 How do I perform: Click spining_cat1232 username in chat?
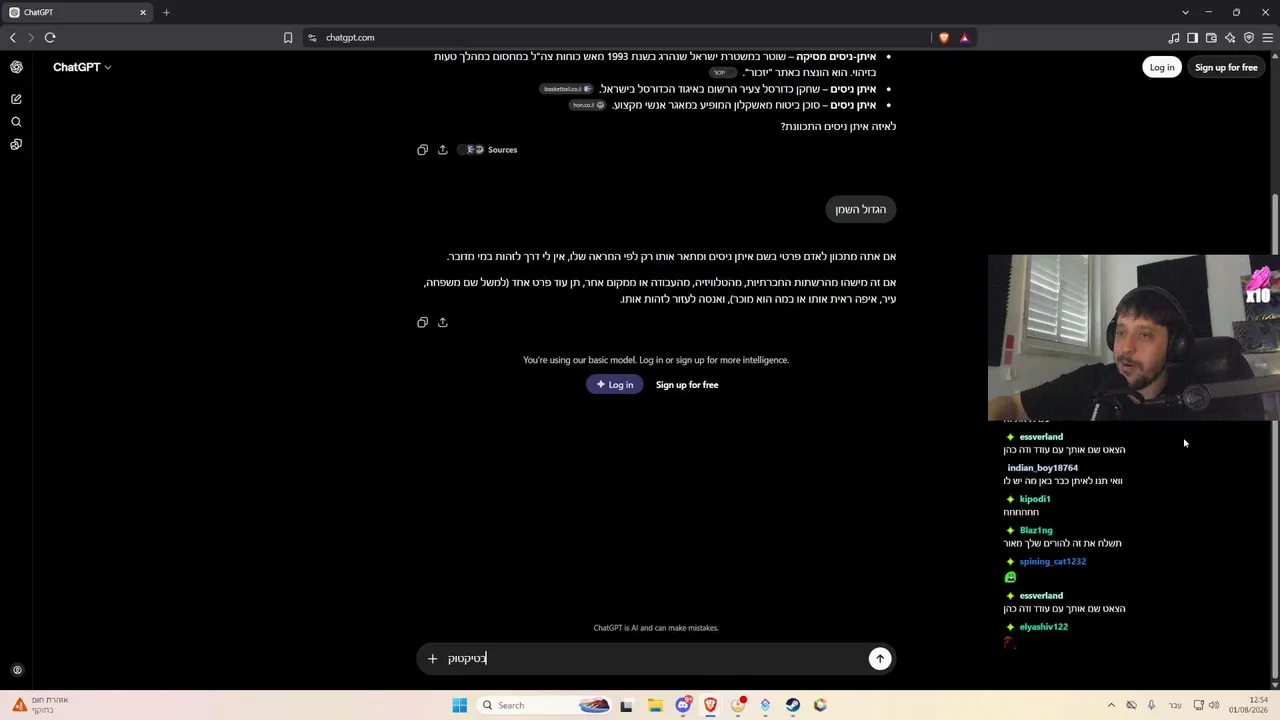(1053, 562)
